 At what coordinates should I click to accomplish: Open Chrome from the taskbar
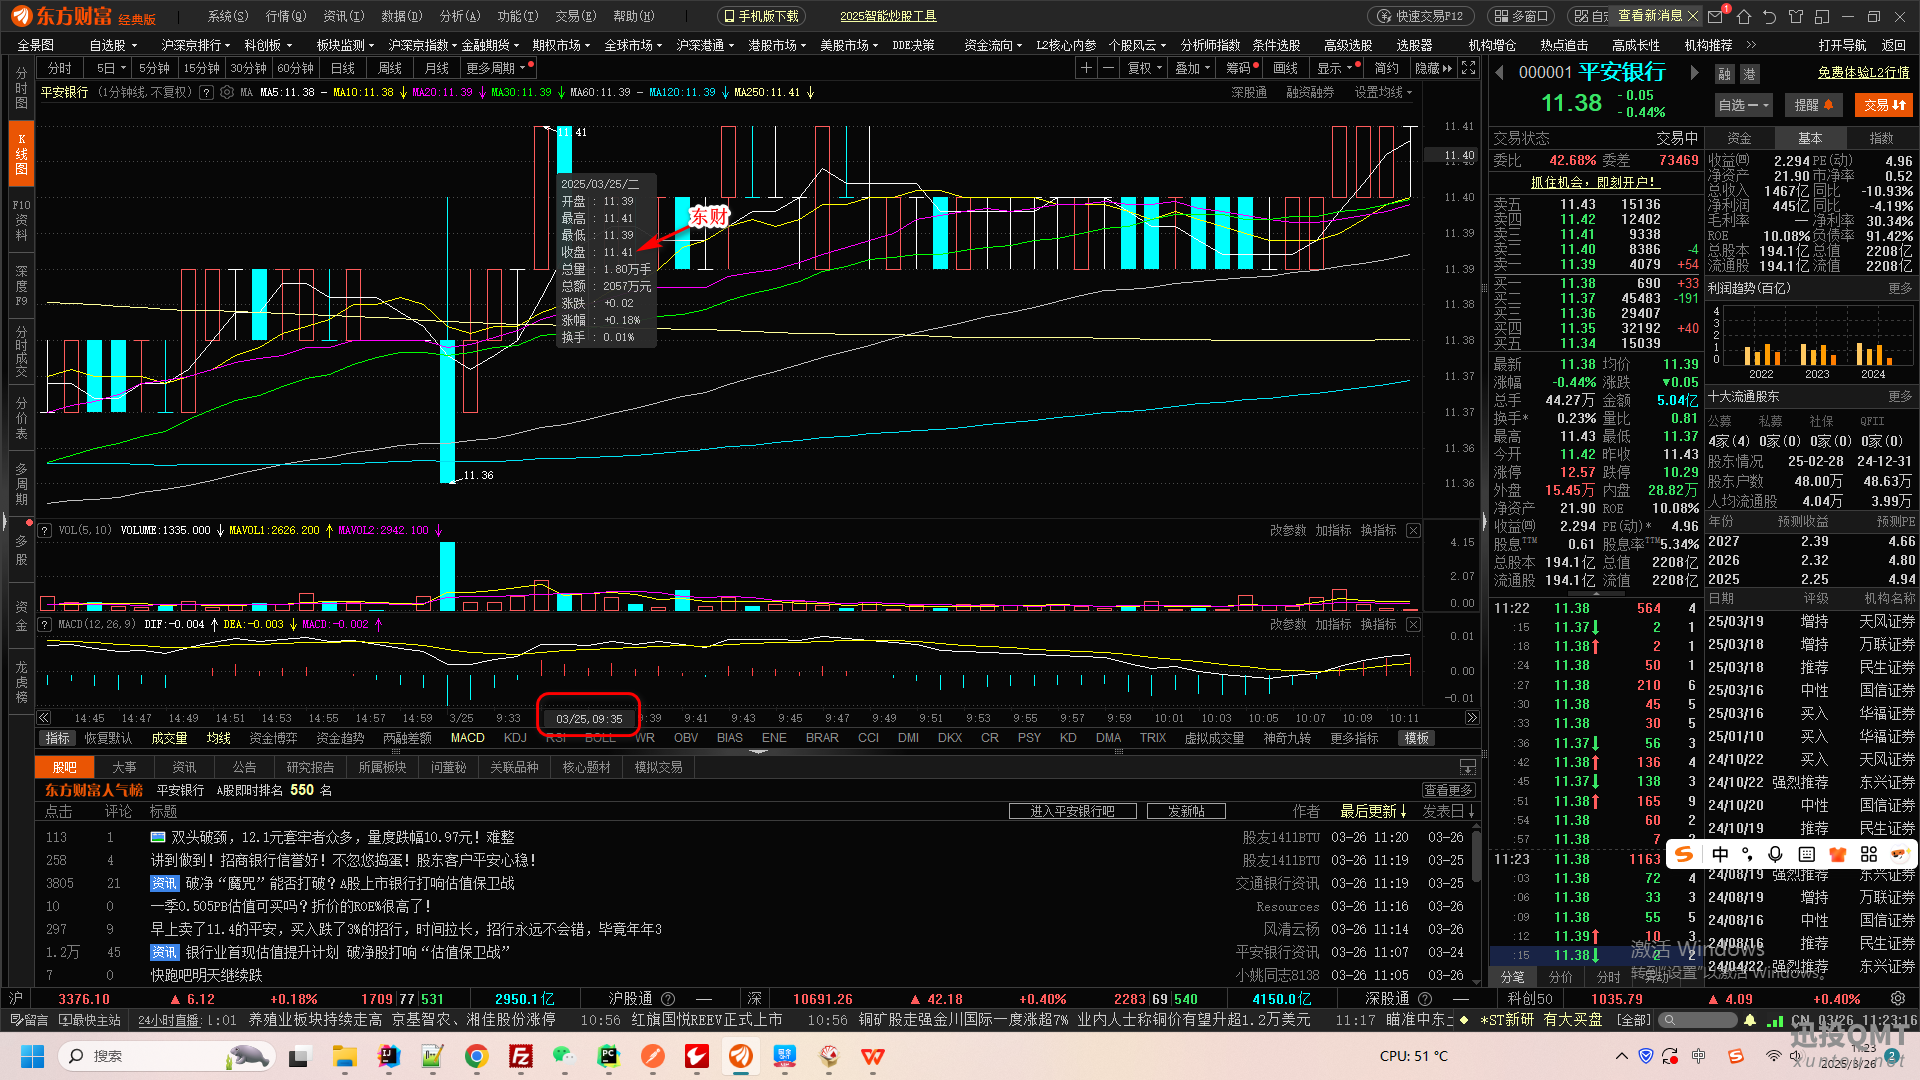(476, 1056)
